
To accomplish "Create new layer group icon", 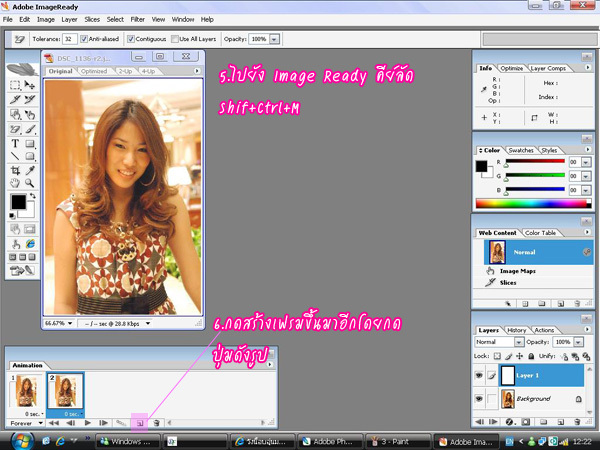I will tap(543, 422).
